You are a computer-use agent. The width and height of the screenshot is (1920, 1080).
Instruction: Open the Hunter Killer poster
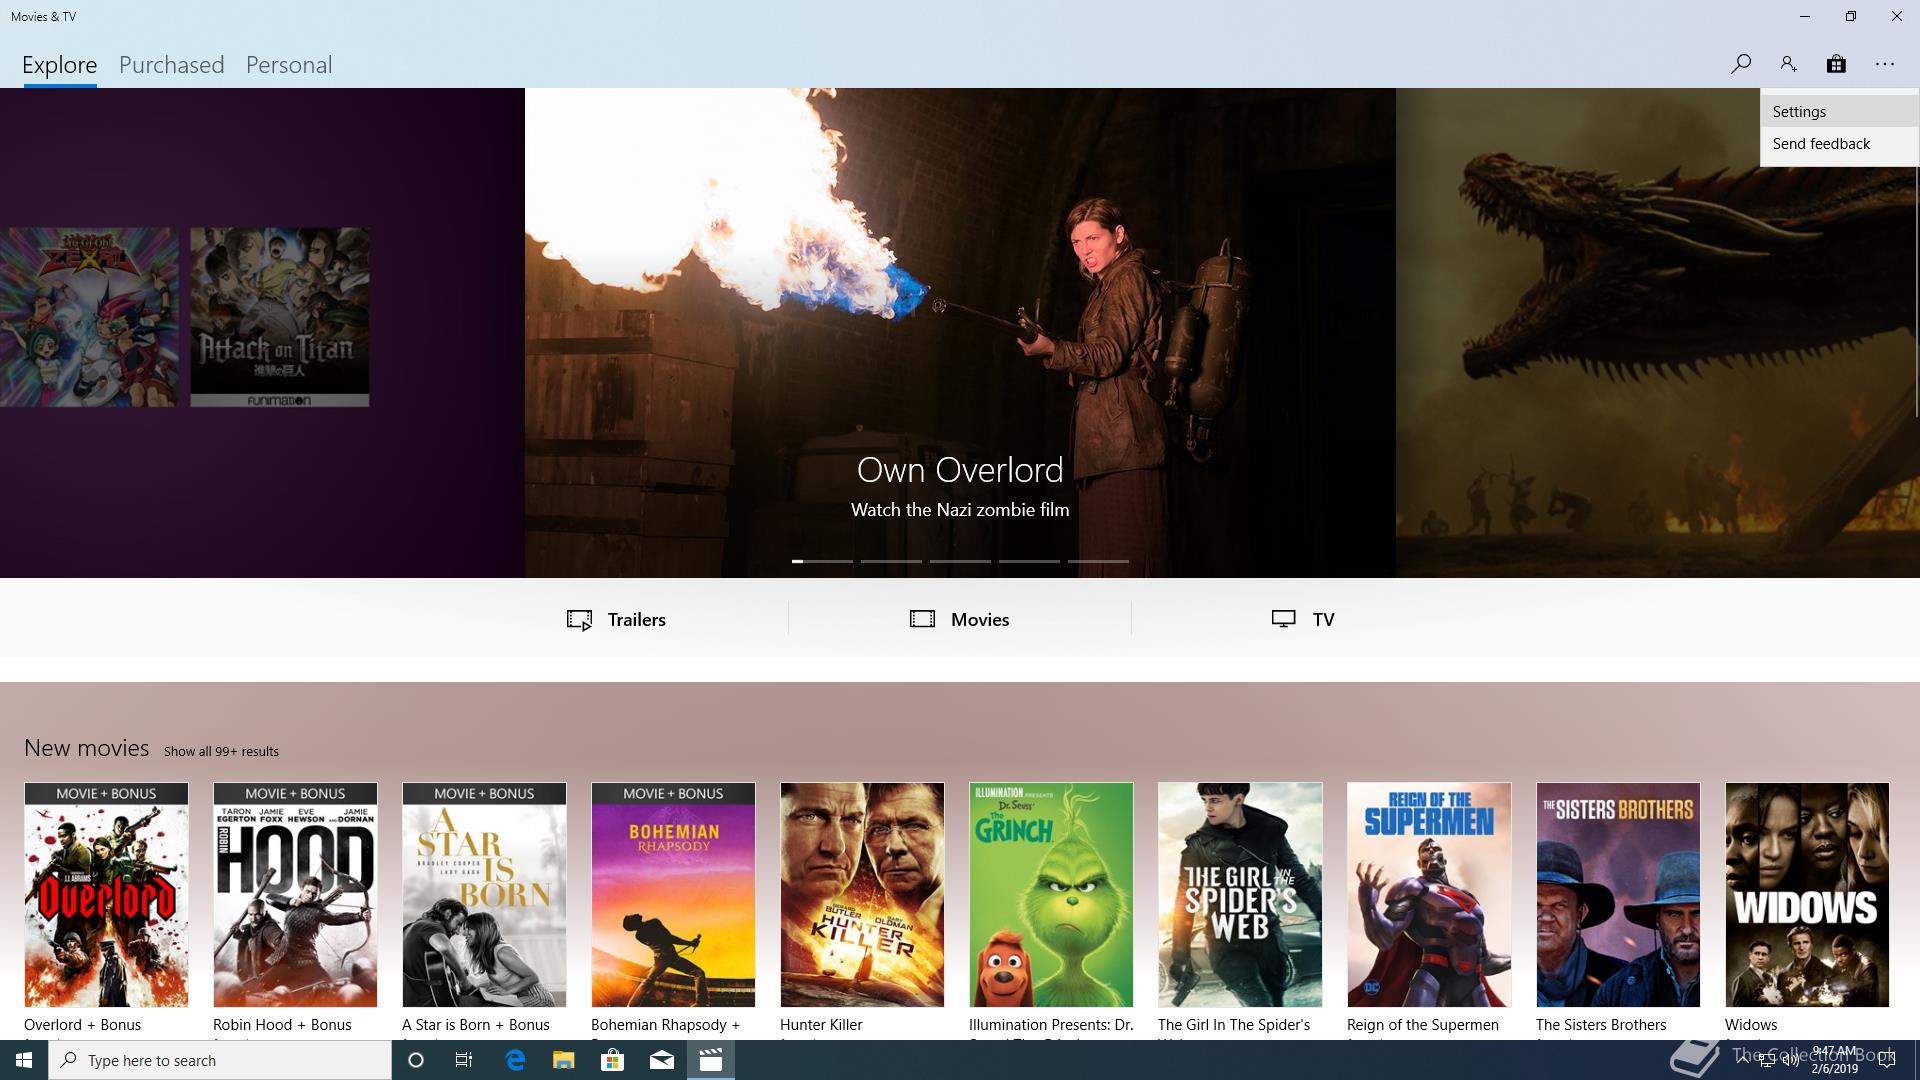pyautogui.click(x=862, y=895)
